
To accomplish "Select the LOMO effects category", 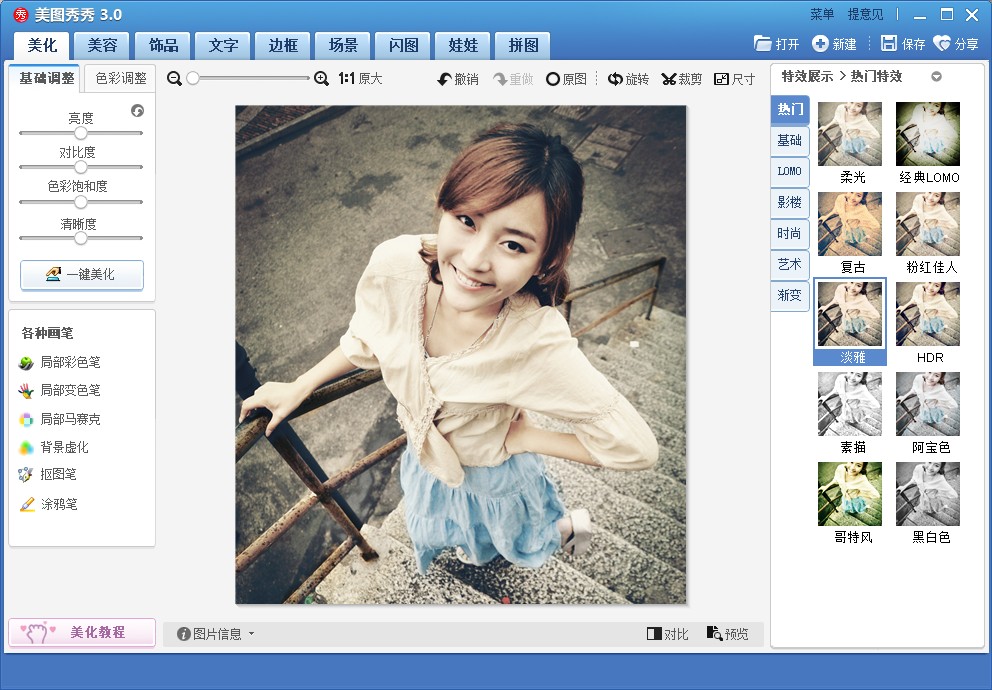I will pyautogui.click(x=790, y=171).
